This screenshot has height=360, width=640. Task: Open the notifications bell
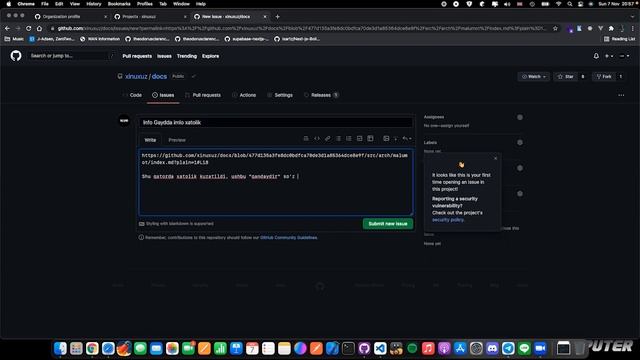[x=596, y=56]
